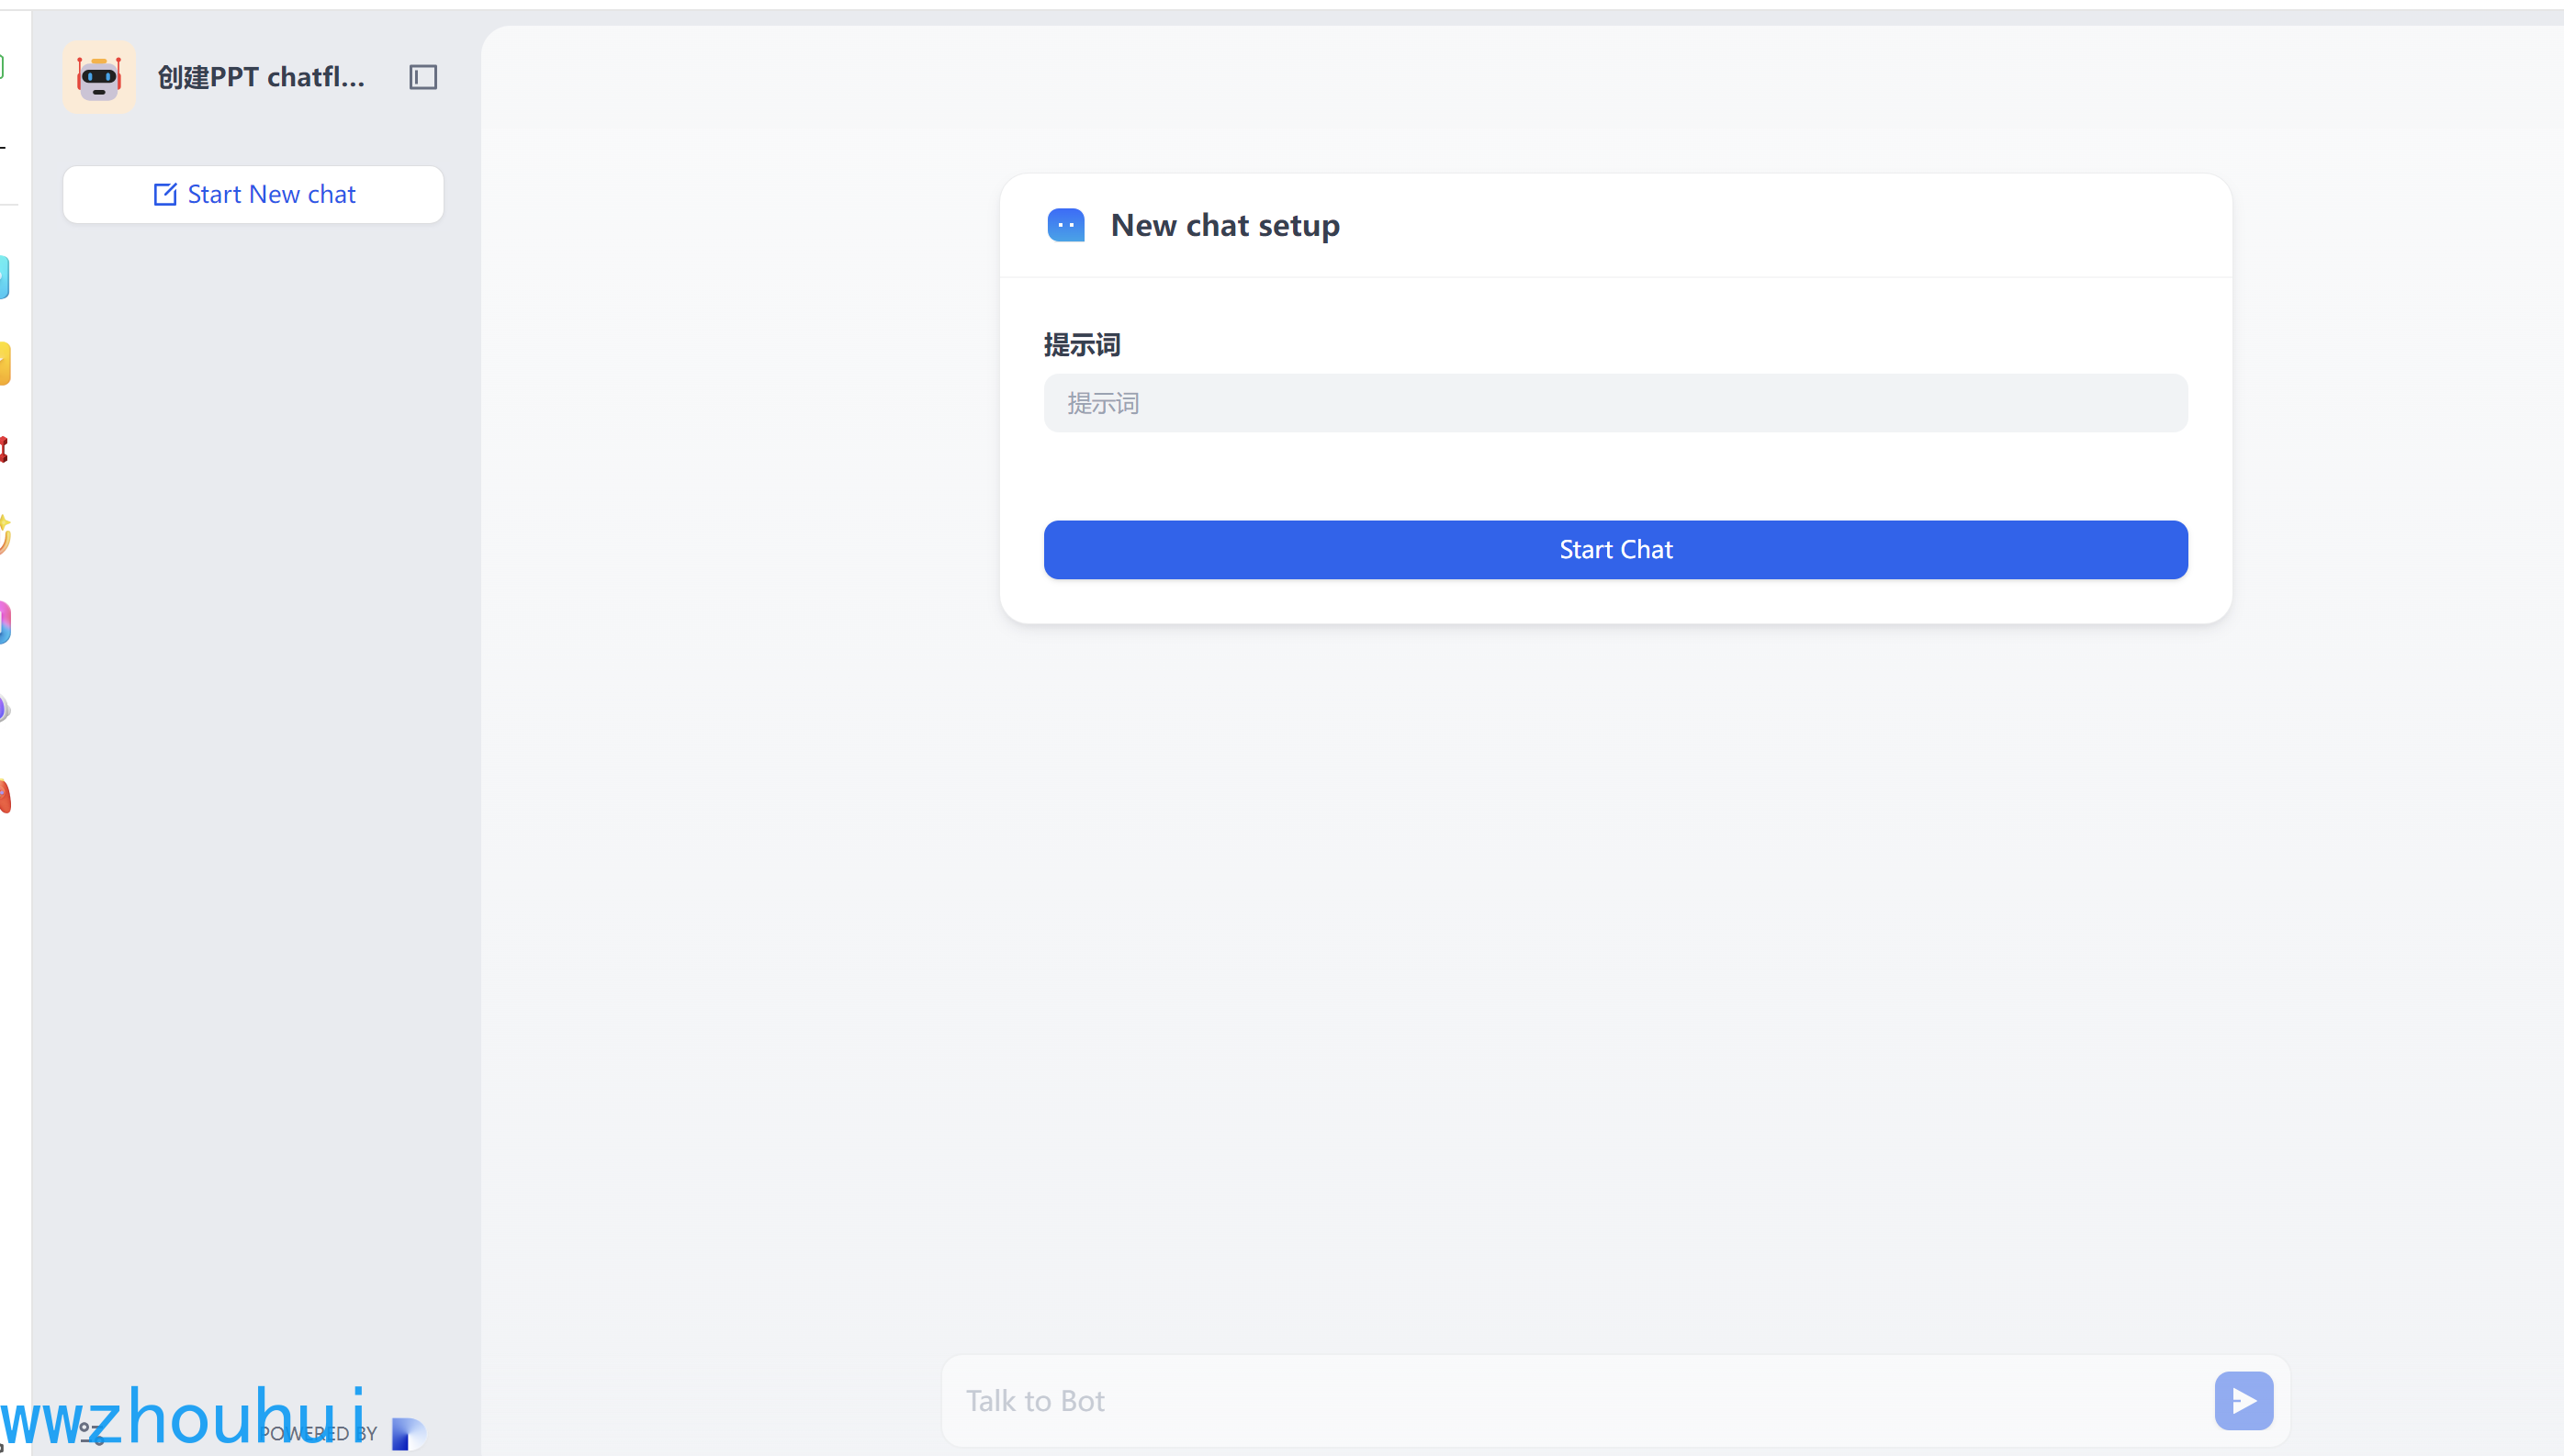Screen dimensions: 2564x1456
Task: Click the New chat setup header
Action: [x=1224, y=225]
